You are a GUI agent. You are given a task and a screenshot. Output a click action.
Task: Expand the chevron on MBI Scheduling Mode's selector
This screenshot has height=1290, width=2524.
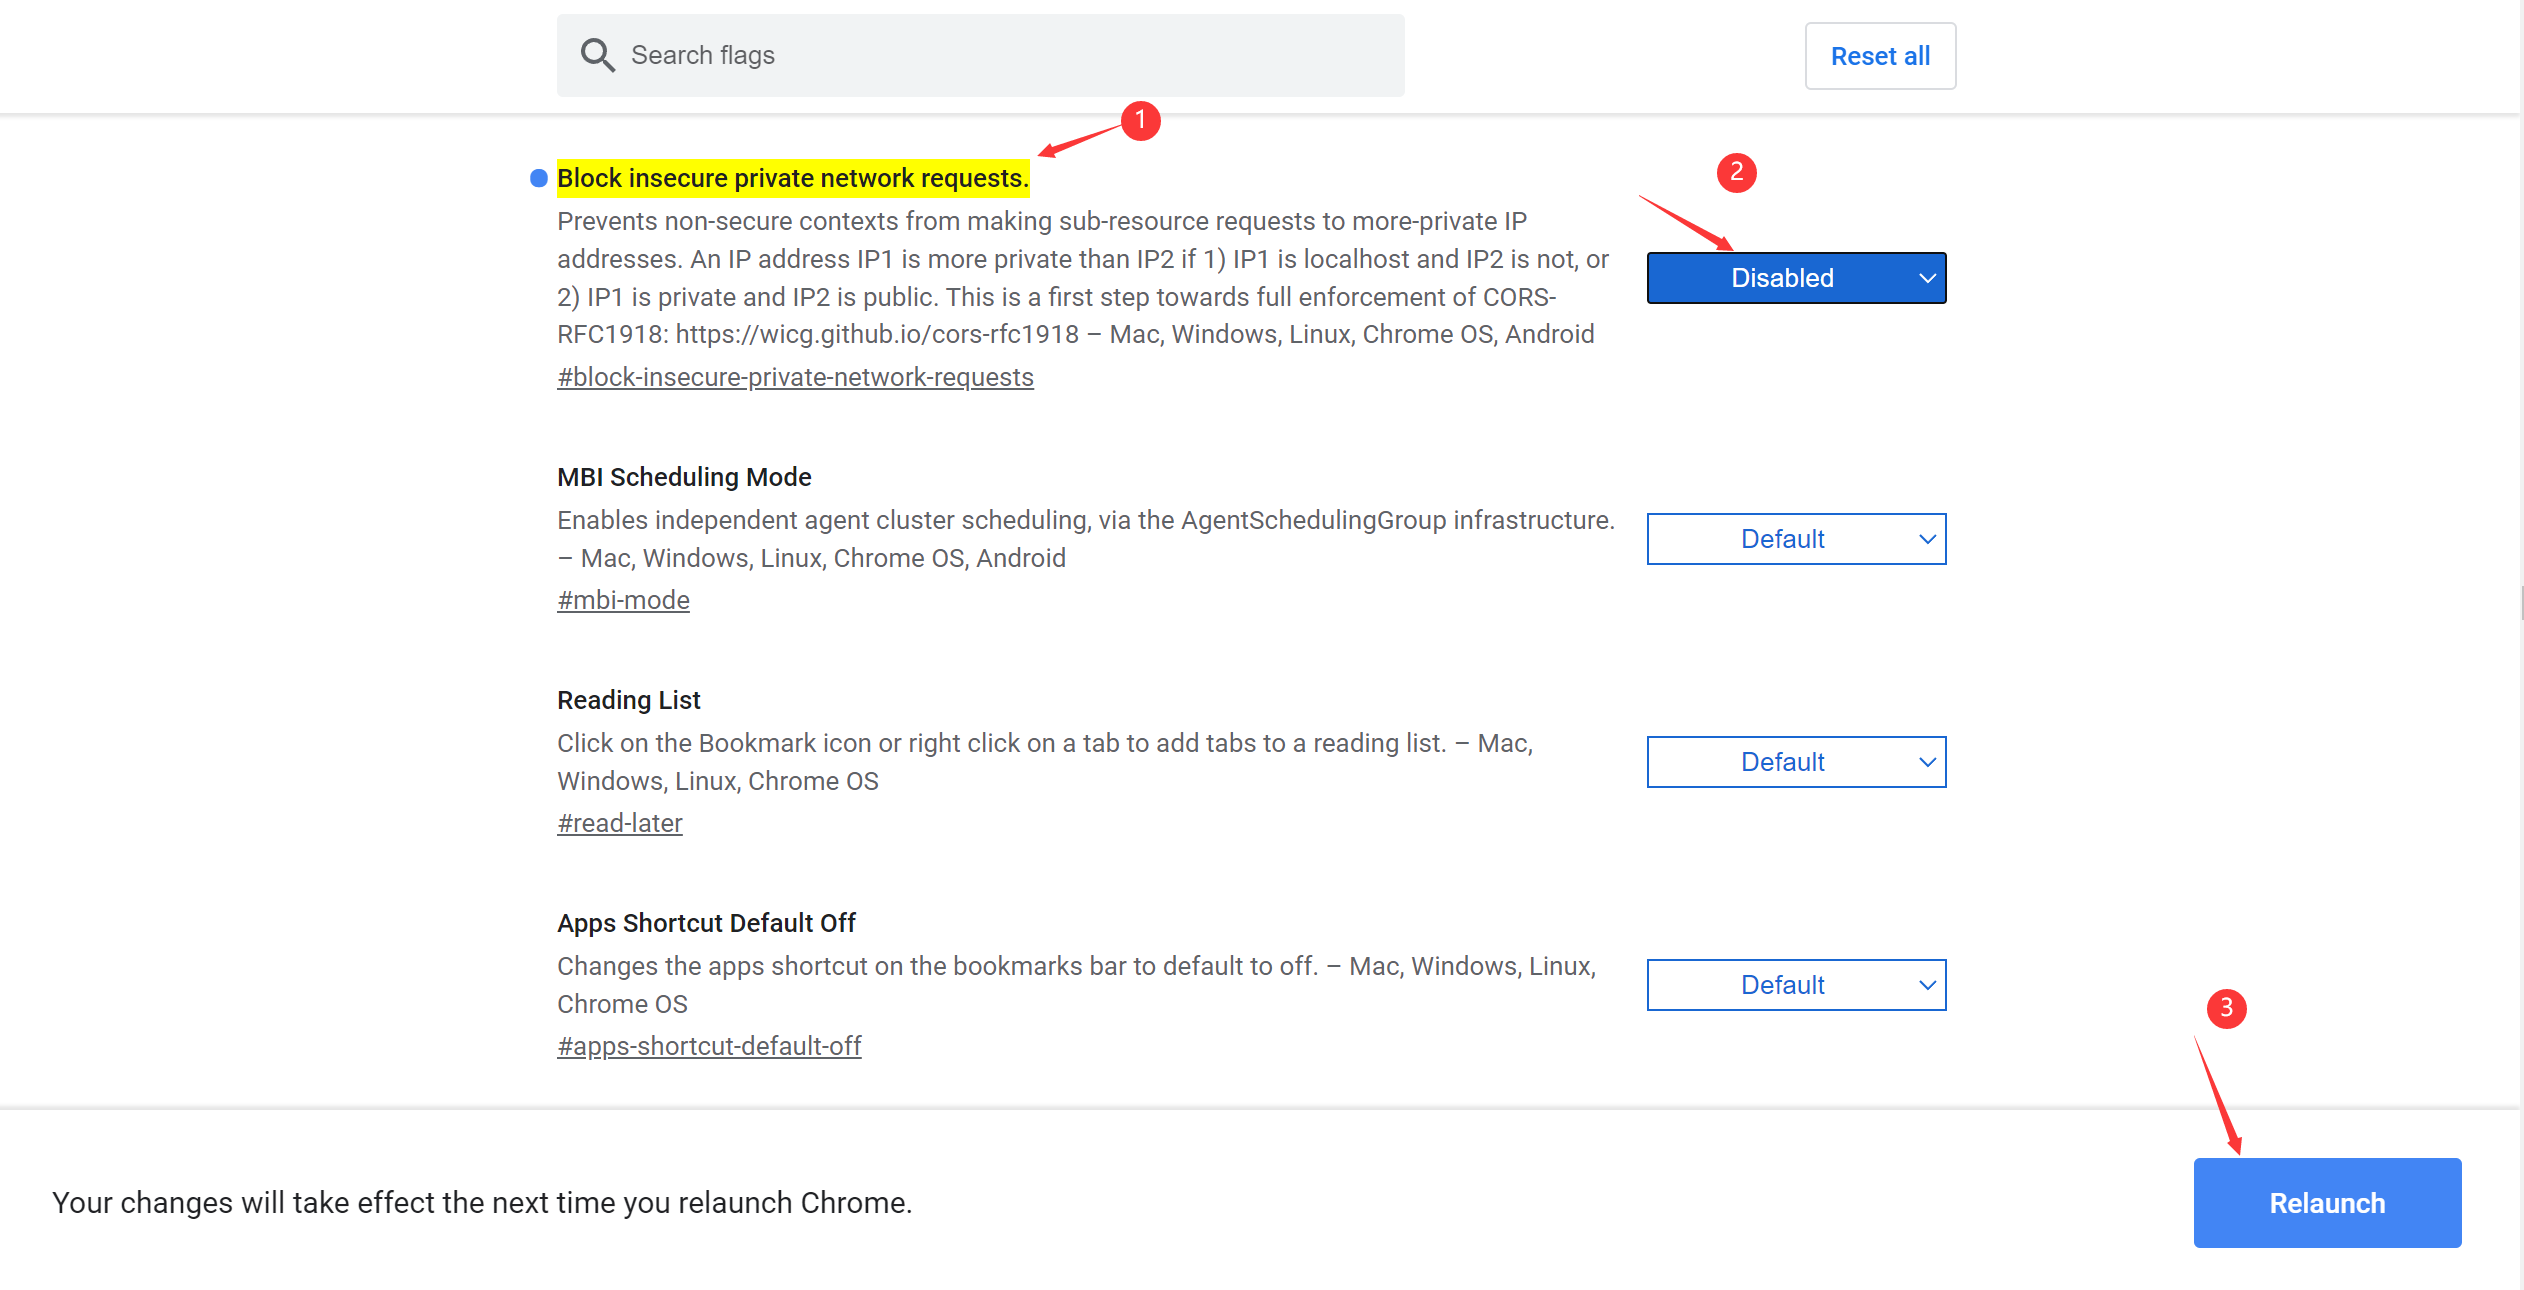pos(1928,539)
